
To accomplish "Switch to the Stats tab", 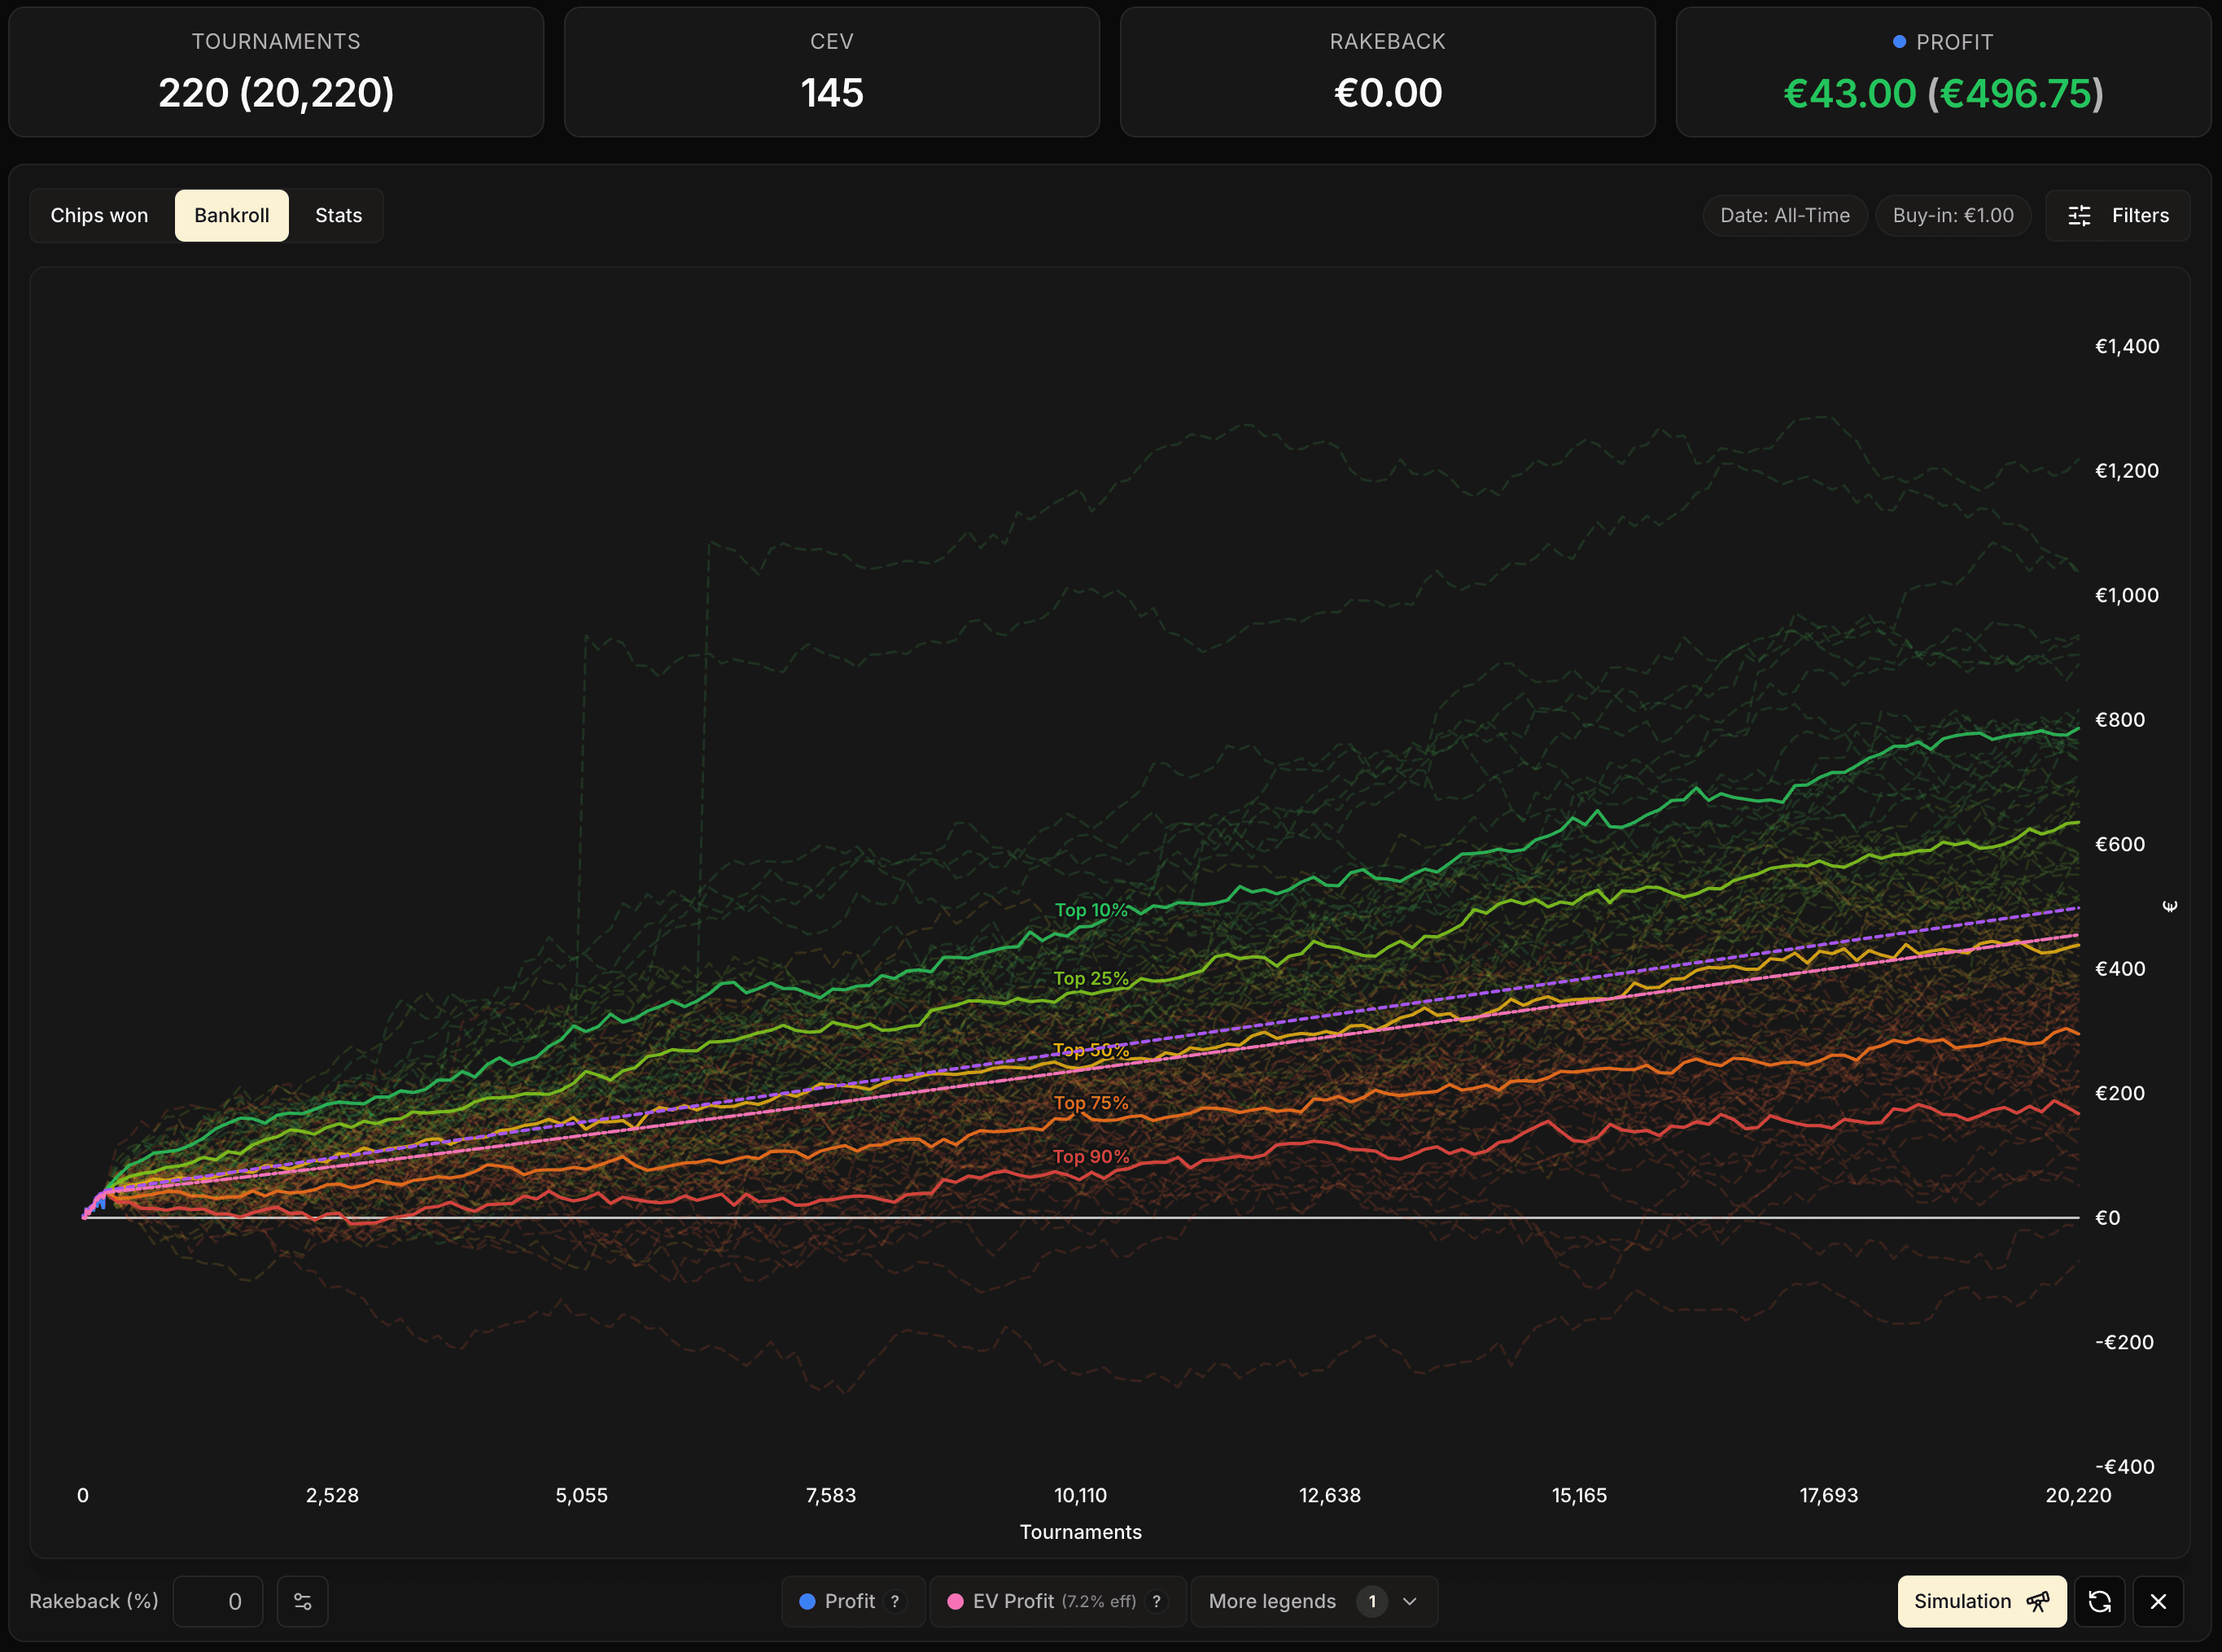I will [338, 215].
